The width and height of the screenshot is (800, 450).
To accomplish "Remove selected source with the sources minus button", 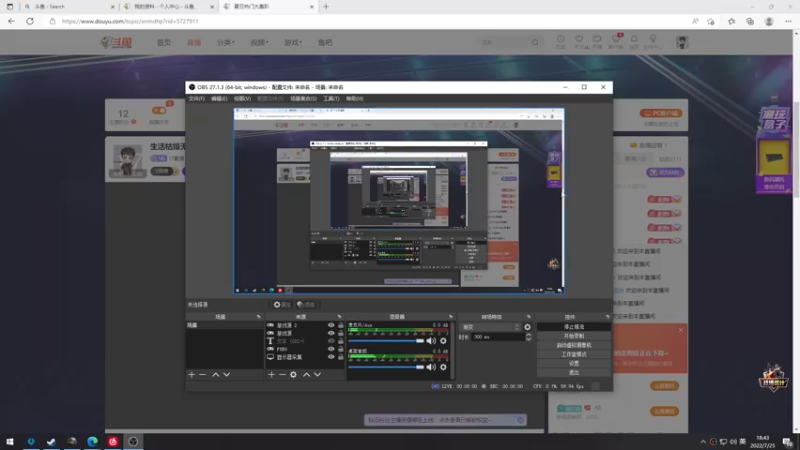I will pos(282,374).
